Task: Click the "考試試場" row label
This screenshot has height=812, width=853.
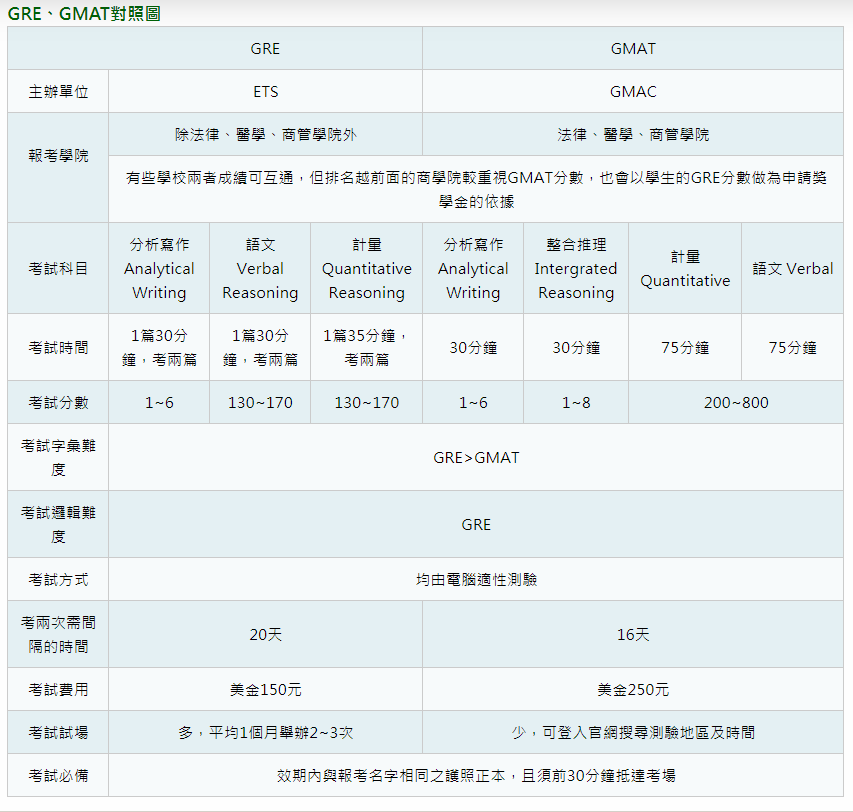Action: tap(58, 732)
